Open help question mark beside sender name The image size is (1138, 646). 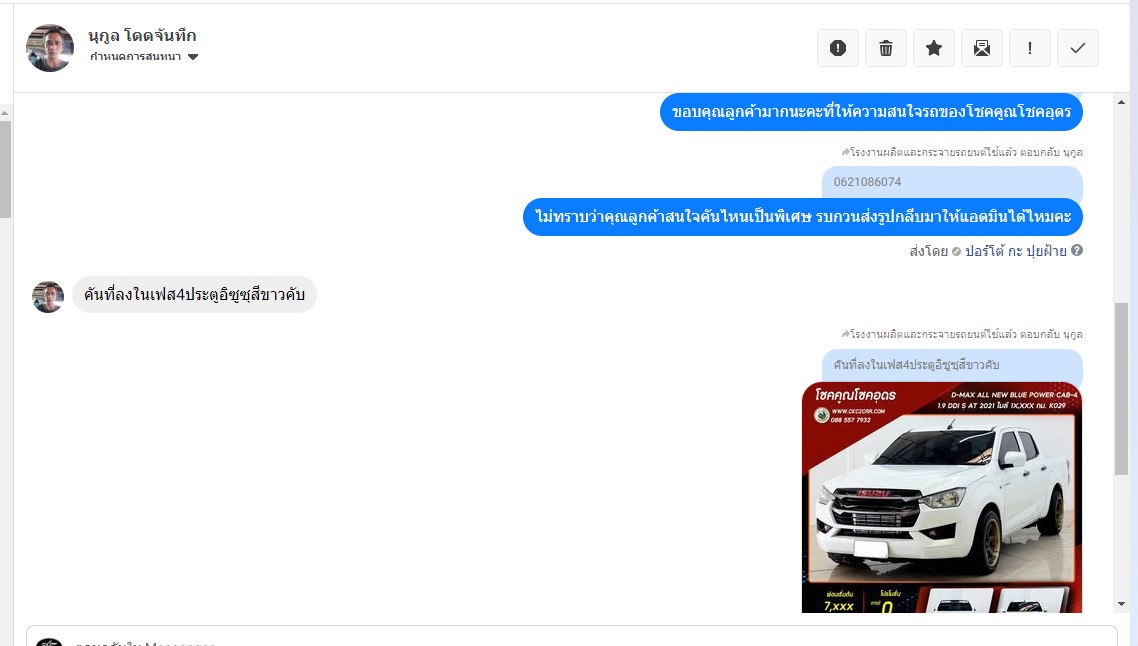tap(1077, 250)
